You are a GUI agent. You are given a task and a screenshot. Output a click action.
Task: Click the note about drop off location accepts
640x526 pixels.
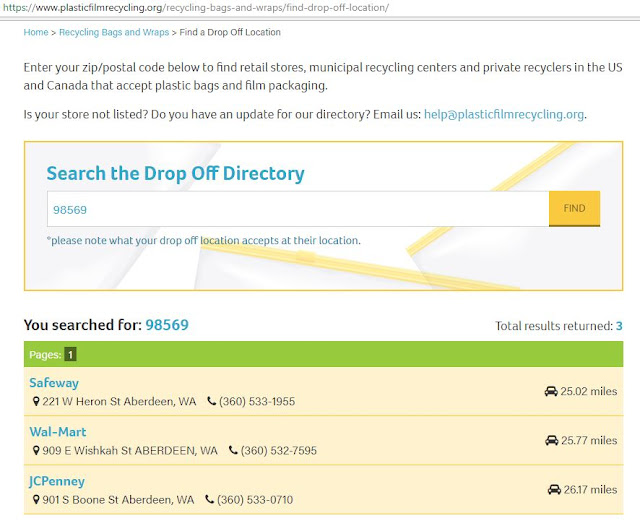[x=204, y=240]
